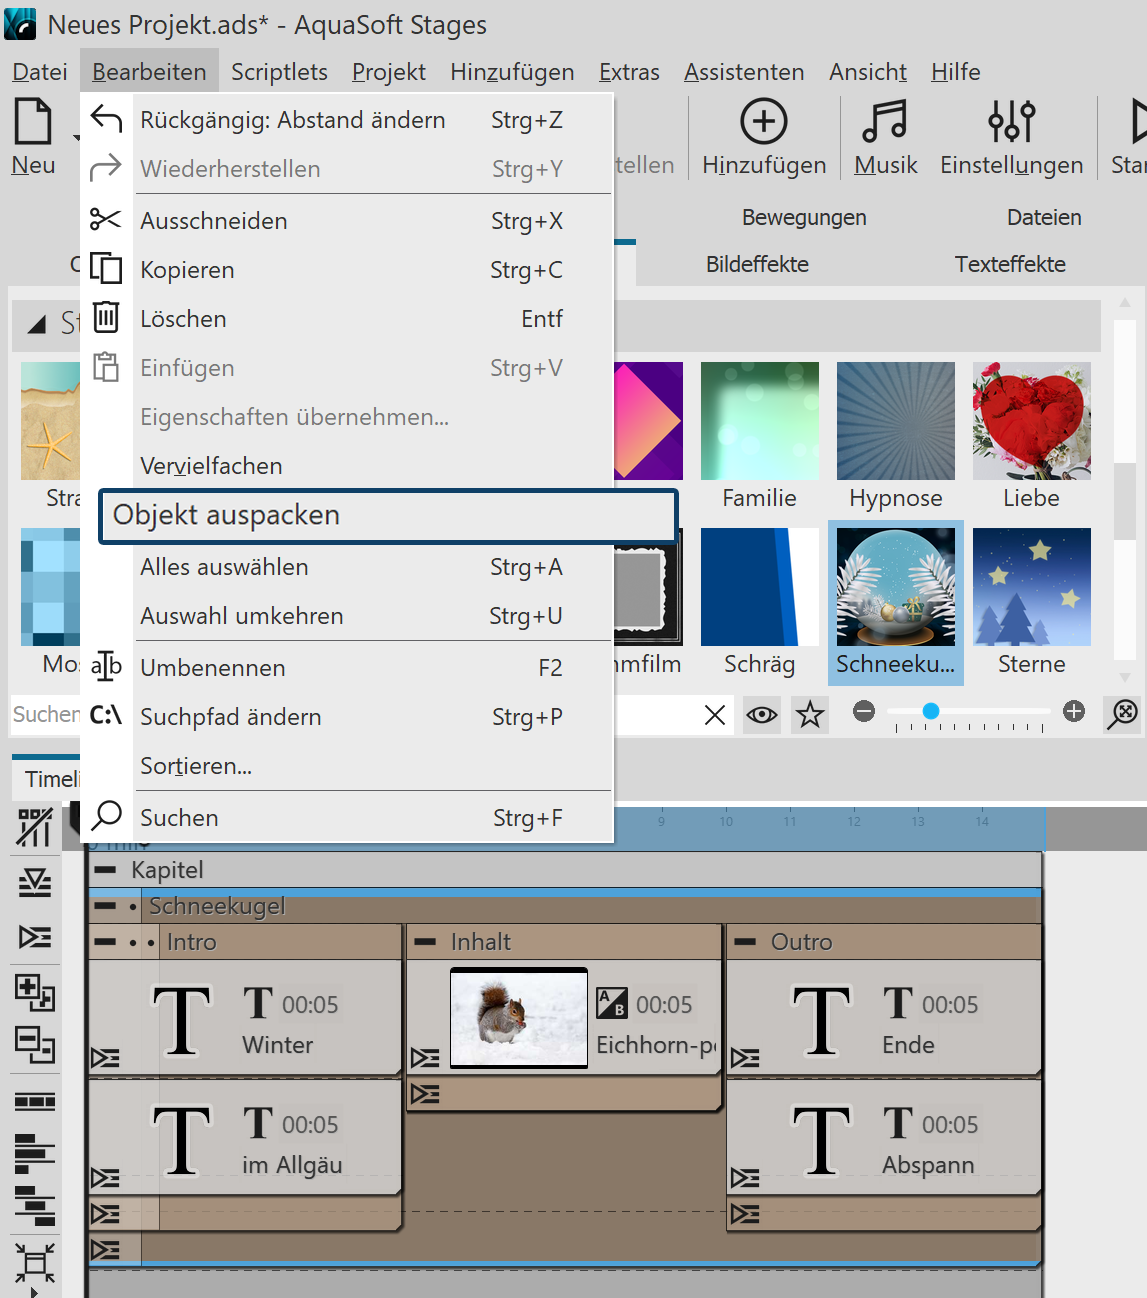The height and width of the screenshot is (1298, 1147).
Task: Click the reset zoom magnifier icon
Action: [1123, 713]
